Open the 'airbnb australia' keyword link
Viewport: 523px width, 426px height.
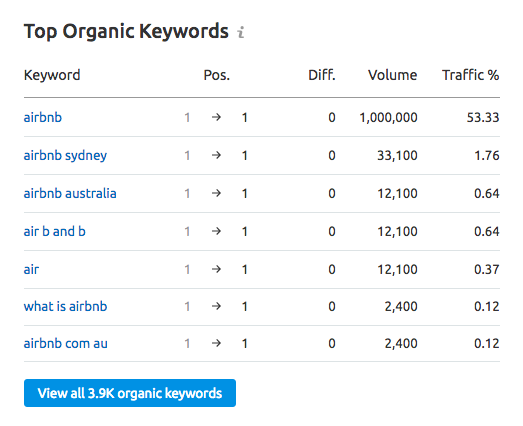click(70, 193)
